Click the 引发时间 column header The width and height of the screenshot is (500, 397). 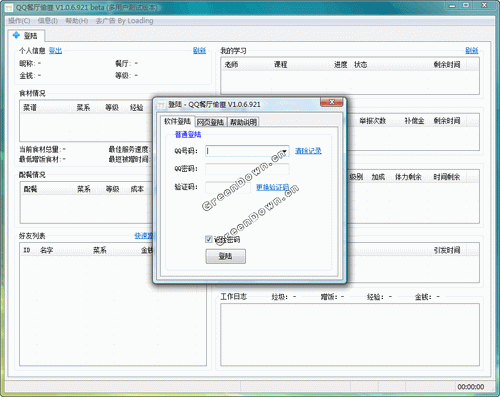tap(447, 250)
